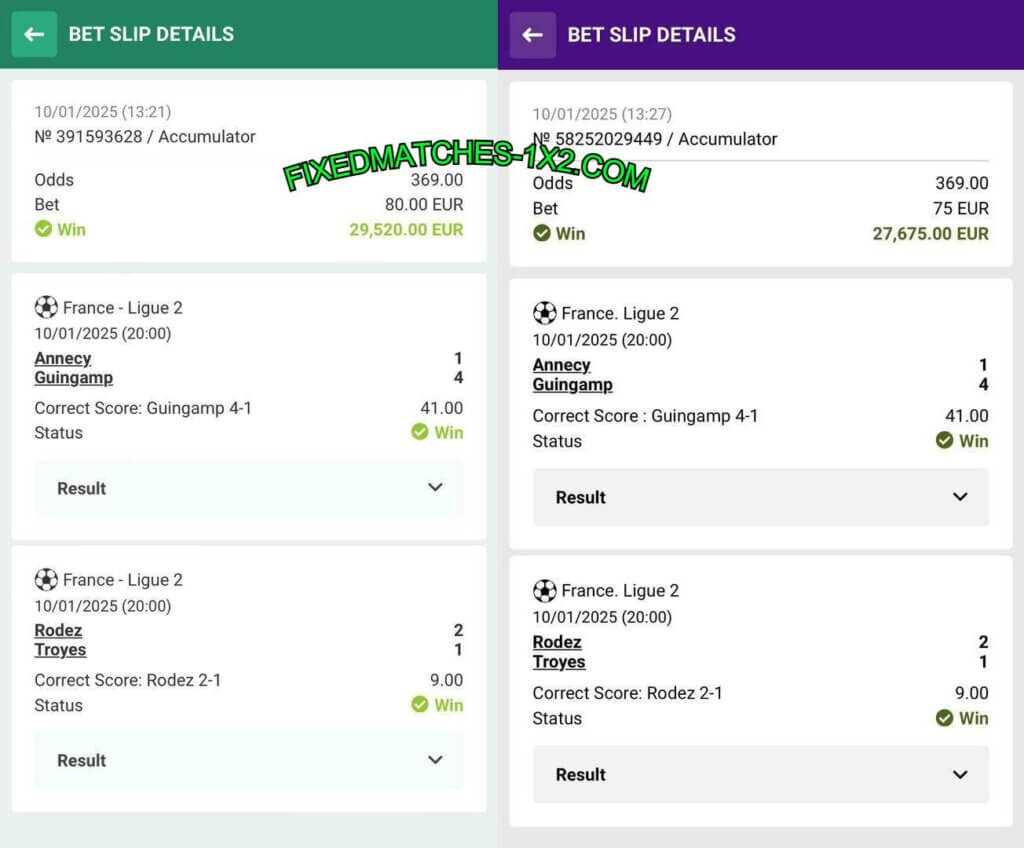Image resolution: width=1024 pixels, height=848 pixels.
Task: Expand Result under green Rodez 2-1 bet
Action: click(435, 760)
